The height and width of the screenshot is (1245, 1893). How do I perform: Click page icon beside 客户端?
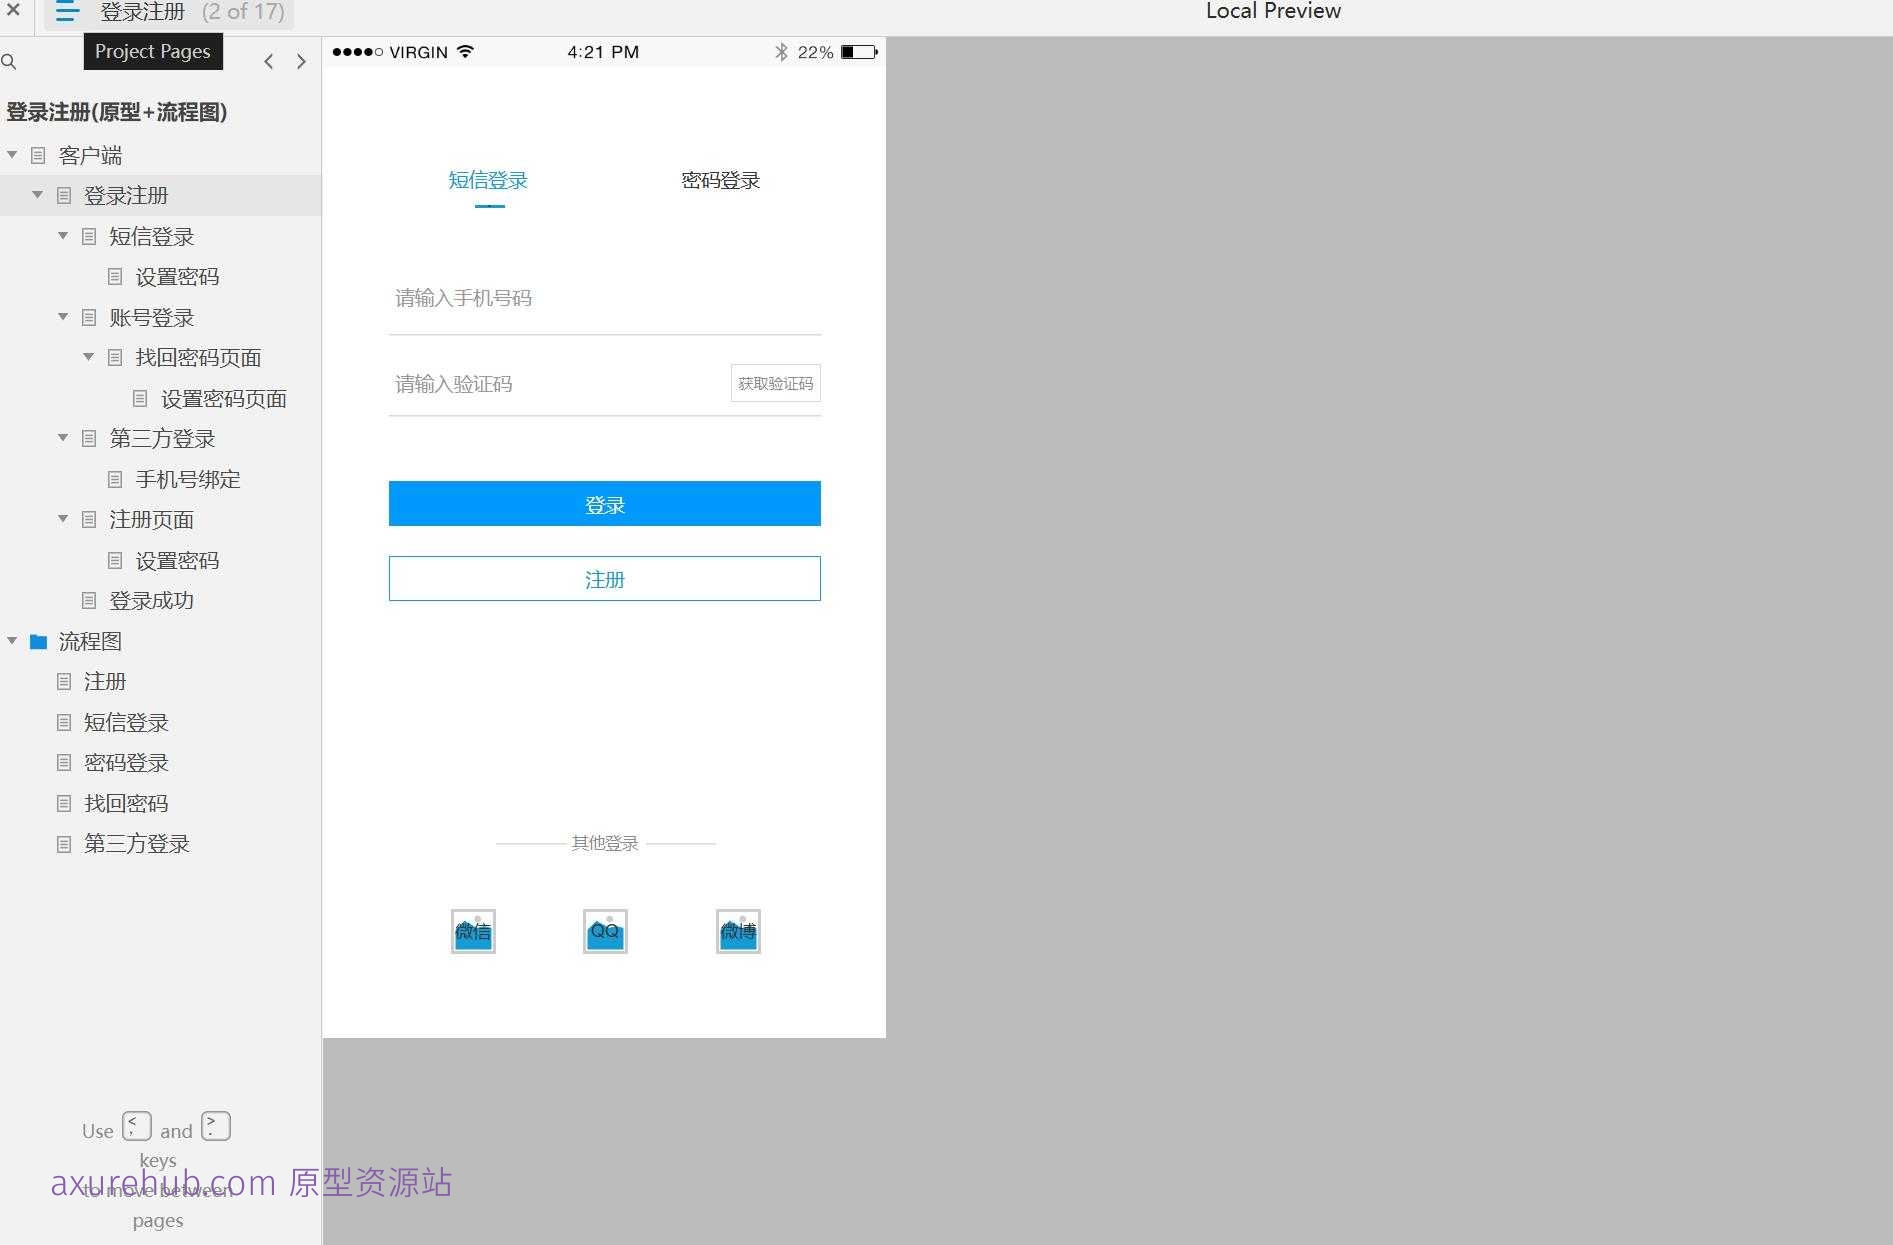click(x=39, y=155)
